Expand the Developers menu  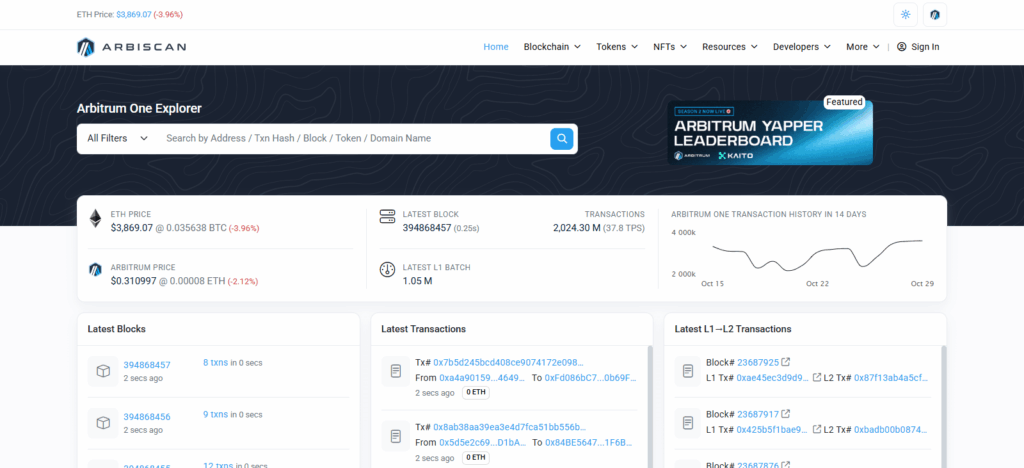click(802, 47)
